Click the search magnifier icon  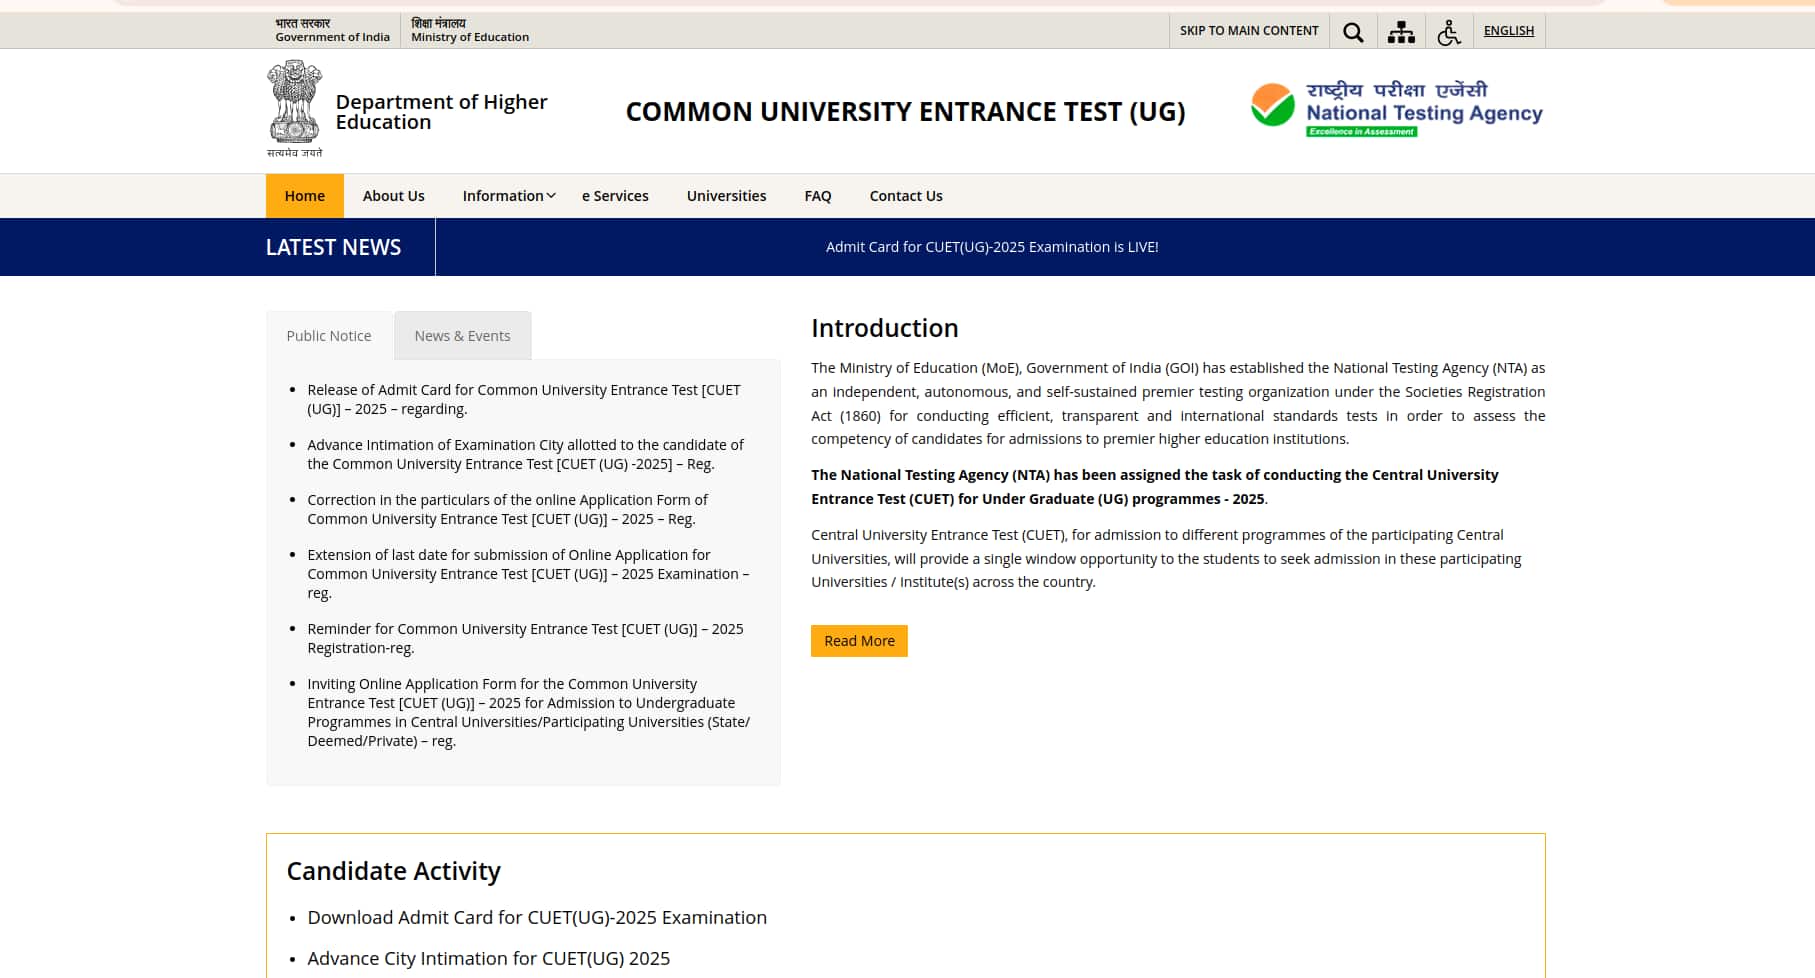coord(1353,32)
